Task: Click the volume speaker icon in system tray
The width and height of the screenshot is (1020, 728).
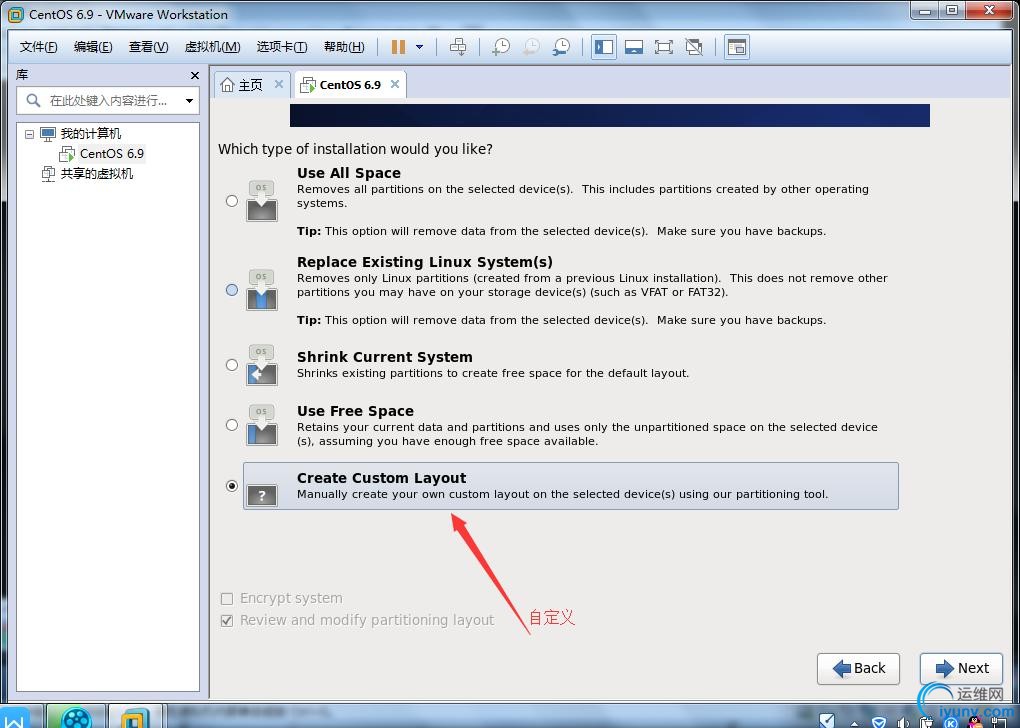Action: point(903,722)
